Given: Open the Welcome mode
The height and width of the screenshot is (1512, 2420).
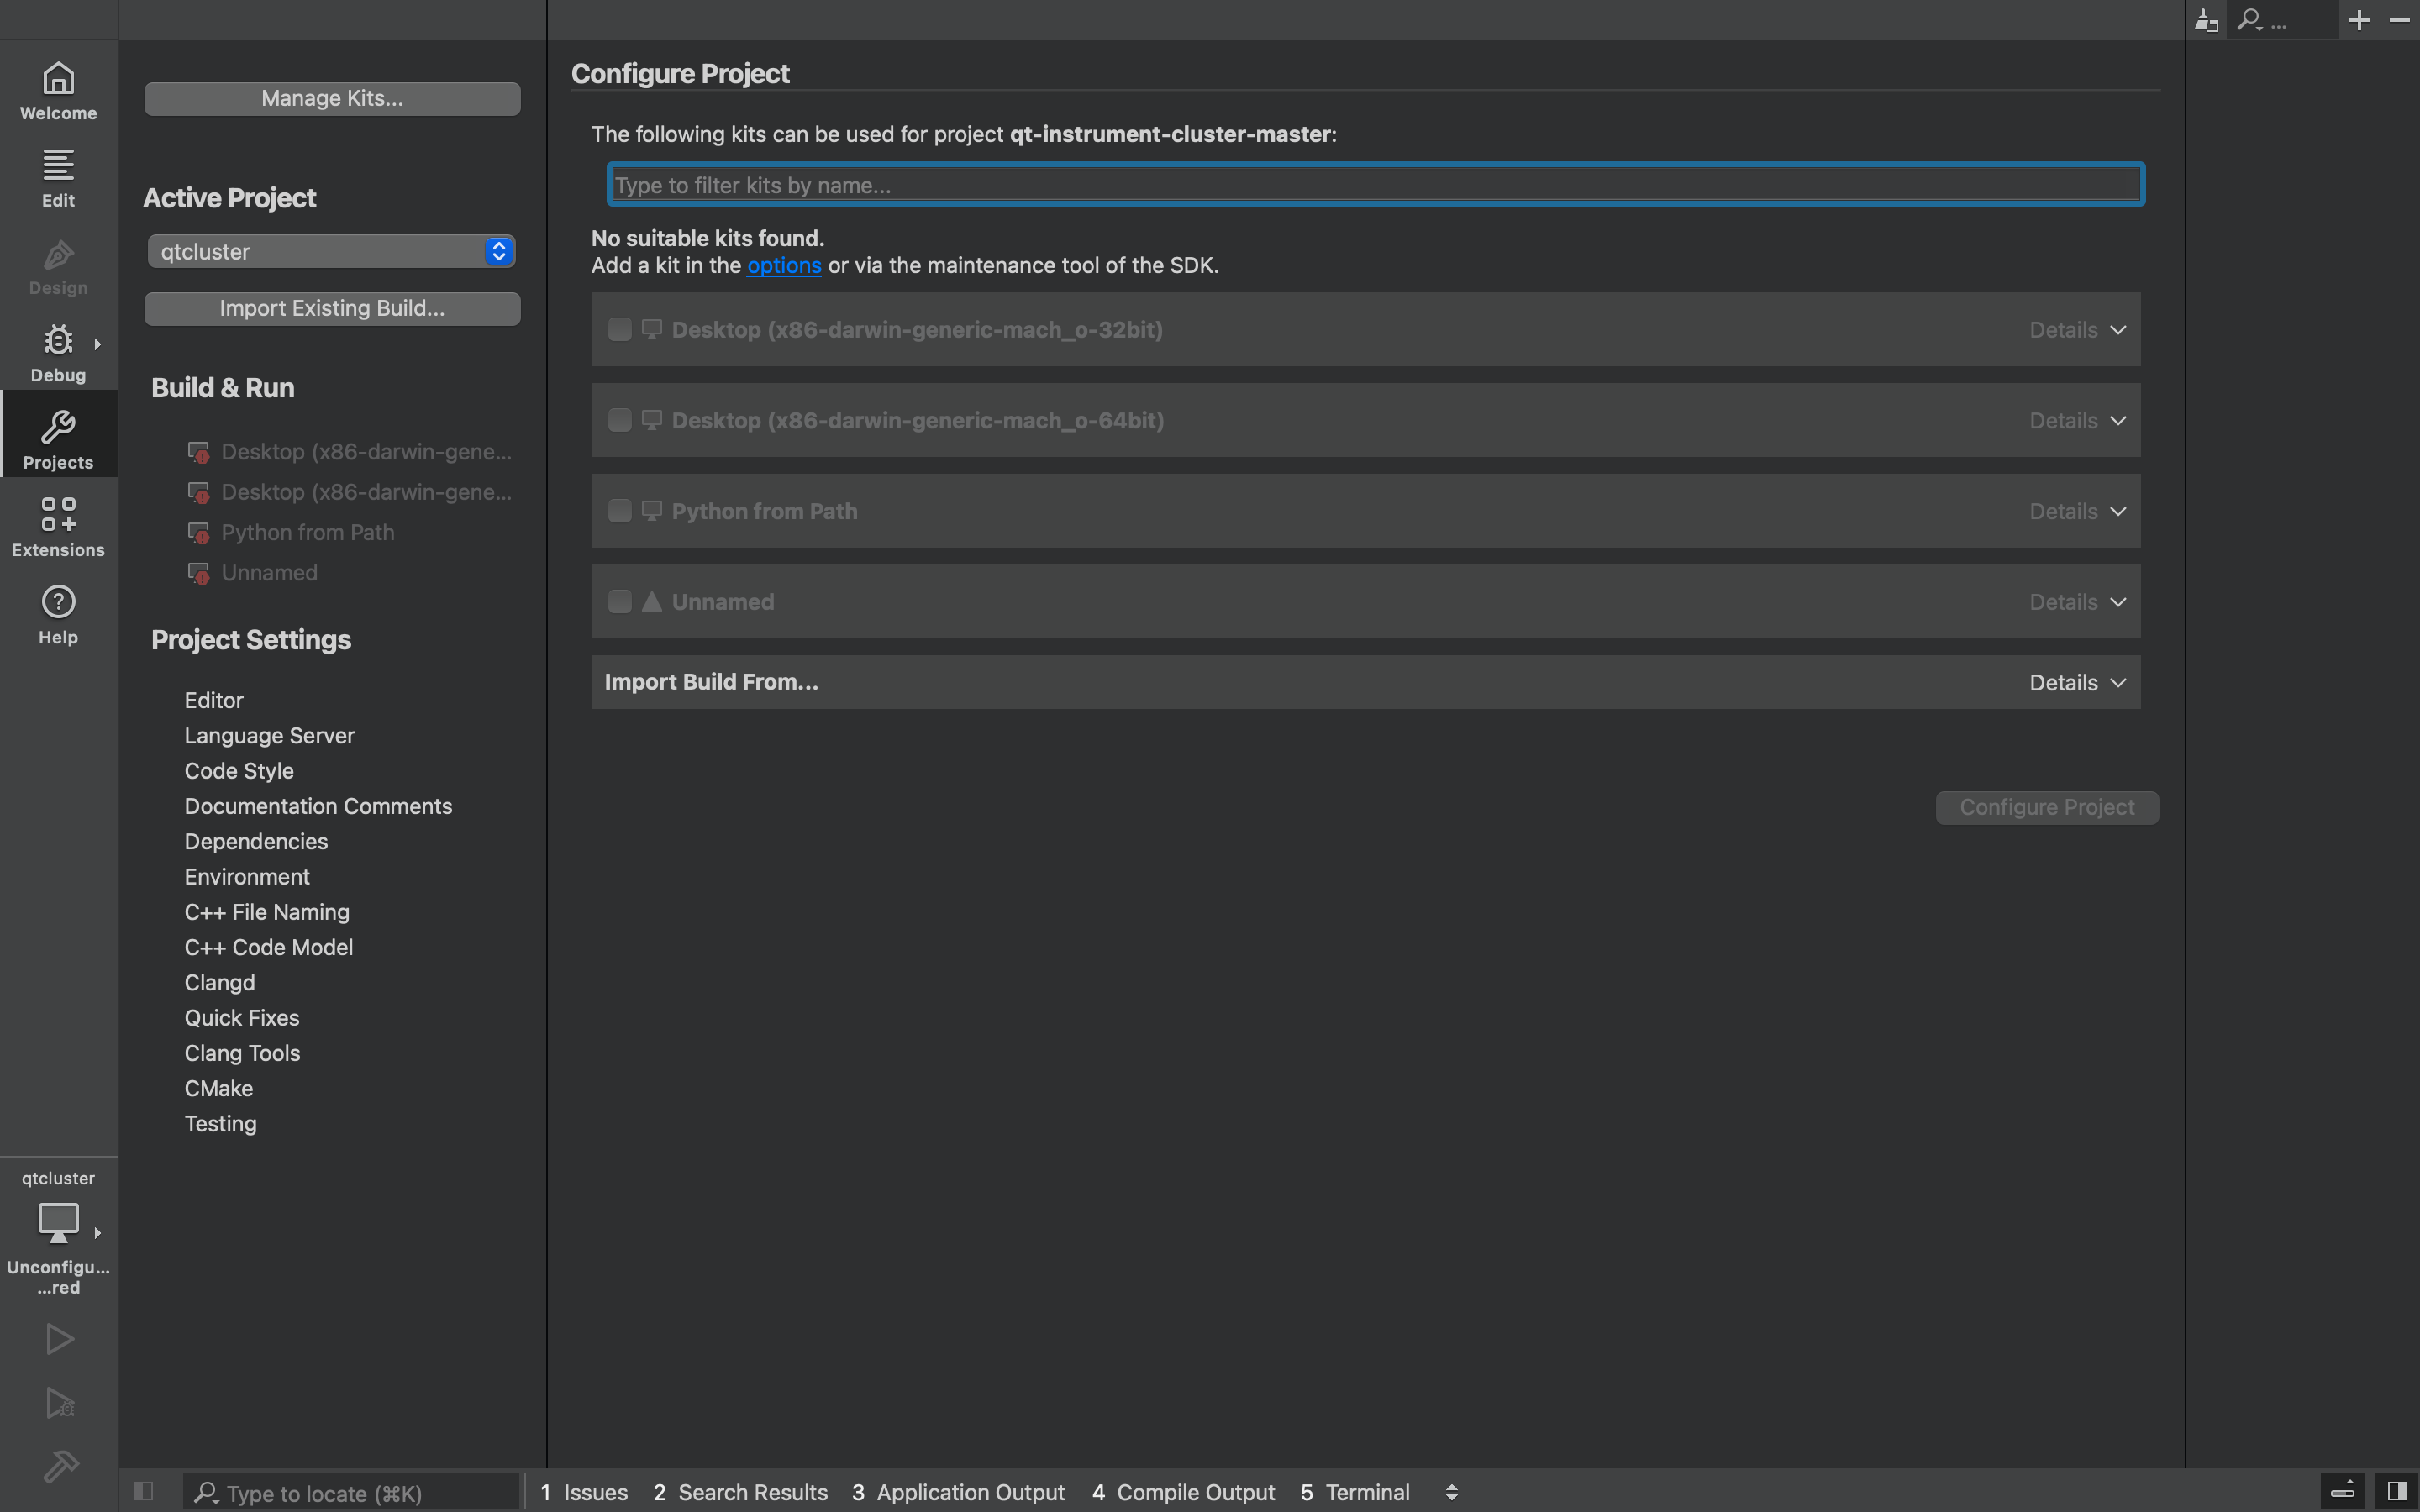Looking at the screenshot, I should tap(58, 91).
